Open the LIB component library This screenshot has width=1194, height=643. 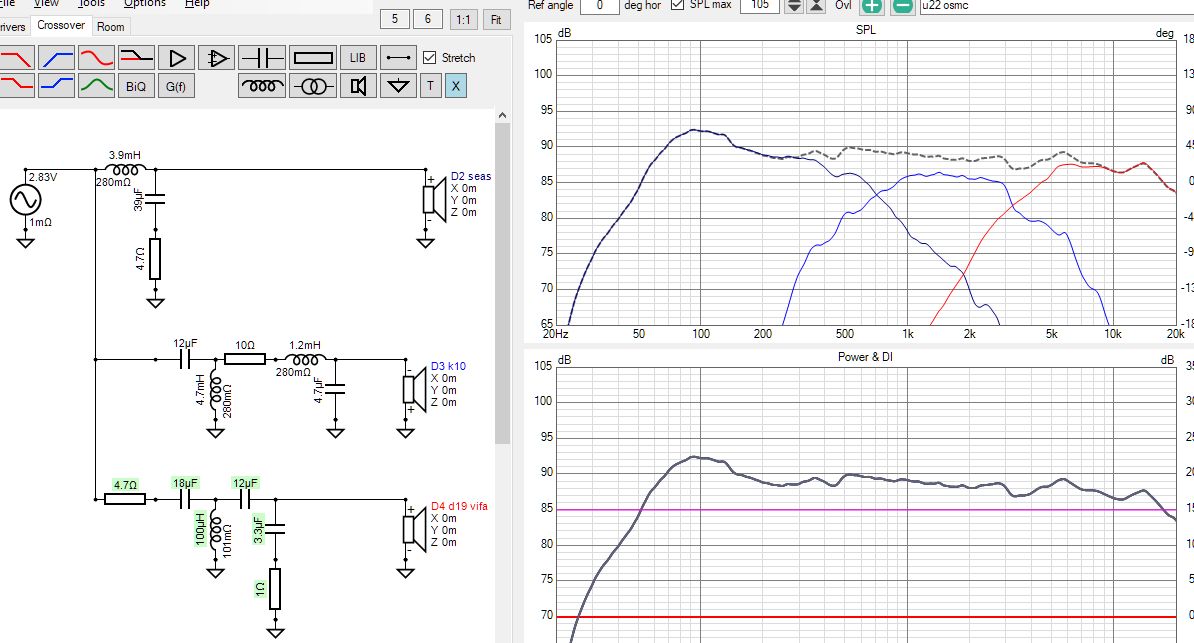(358, 58)
